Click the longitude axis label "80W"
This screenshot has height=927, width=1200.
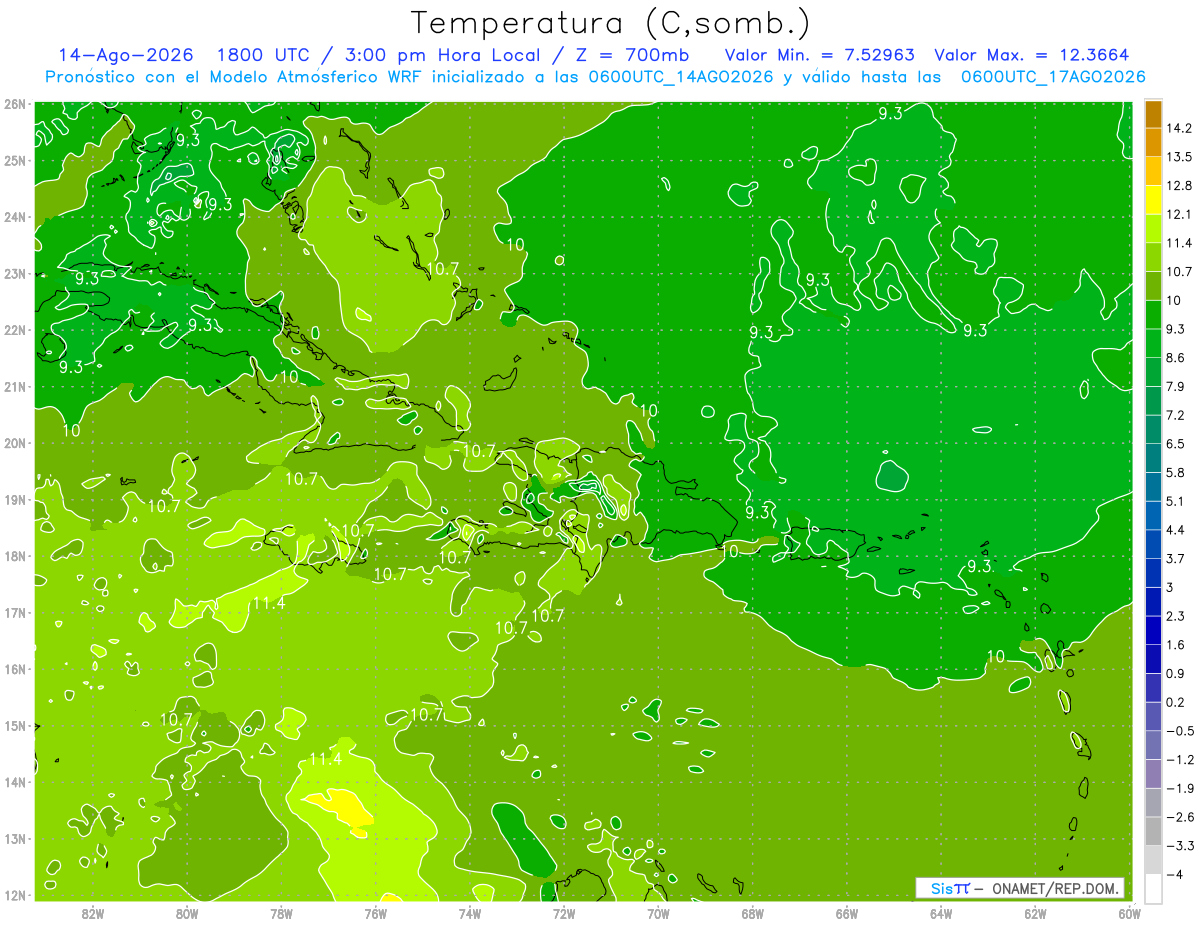pyautogui.click(x=187, y=913)
